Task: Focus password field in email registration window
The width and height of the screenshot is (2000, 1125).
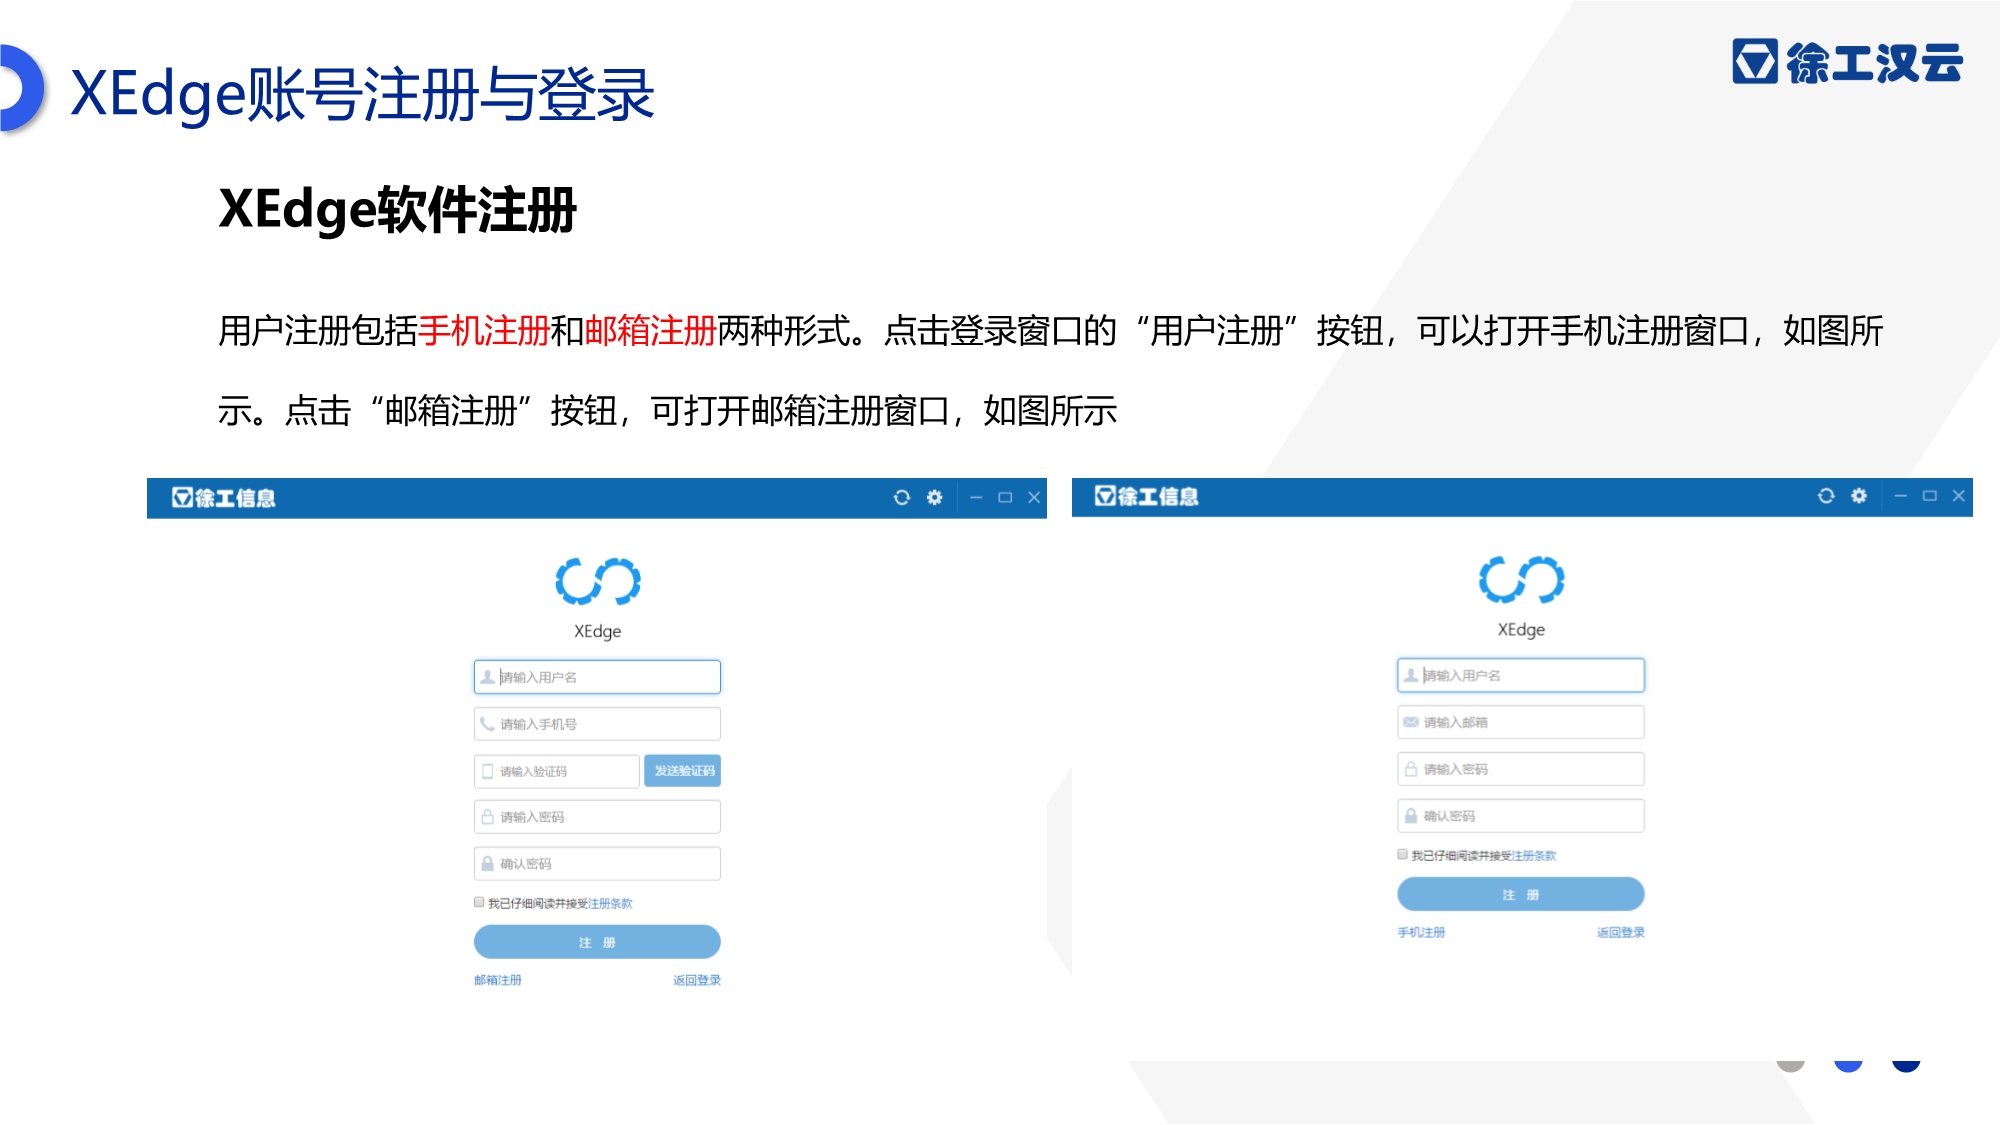Action: point(1520,769)
